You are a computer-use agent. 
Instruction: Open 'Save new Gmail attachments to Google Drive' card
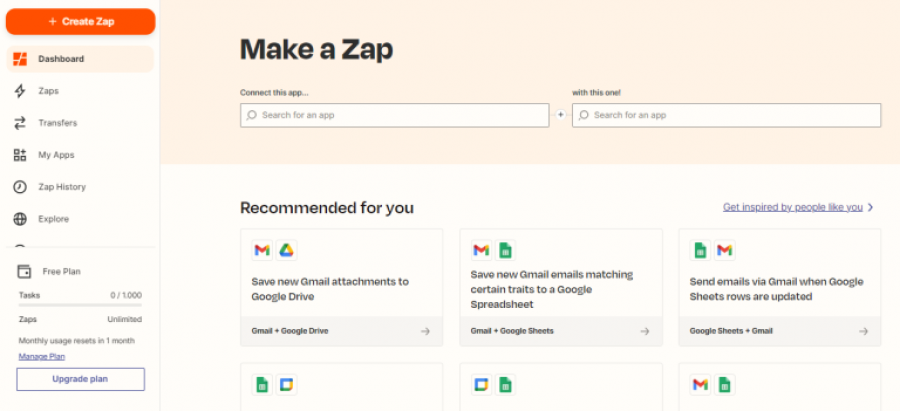(342, 288)
